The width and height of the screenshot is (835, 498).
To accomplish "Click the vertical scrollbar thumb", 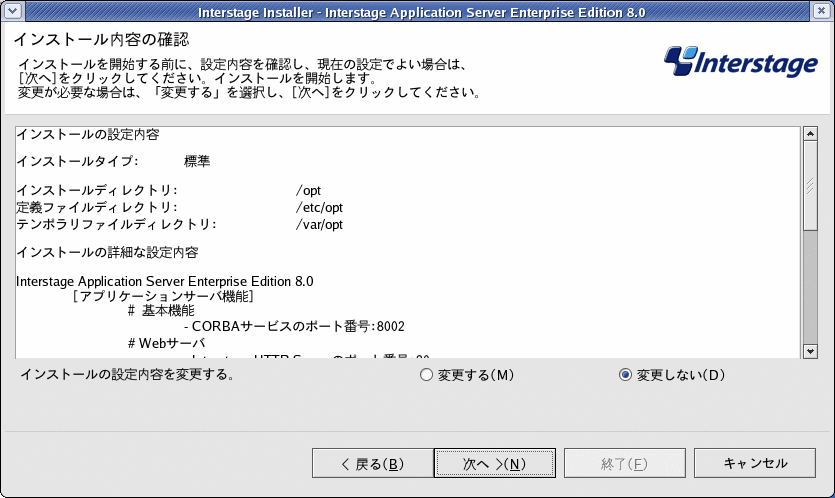I will pos(810,185).
